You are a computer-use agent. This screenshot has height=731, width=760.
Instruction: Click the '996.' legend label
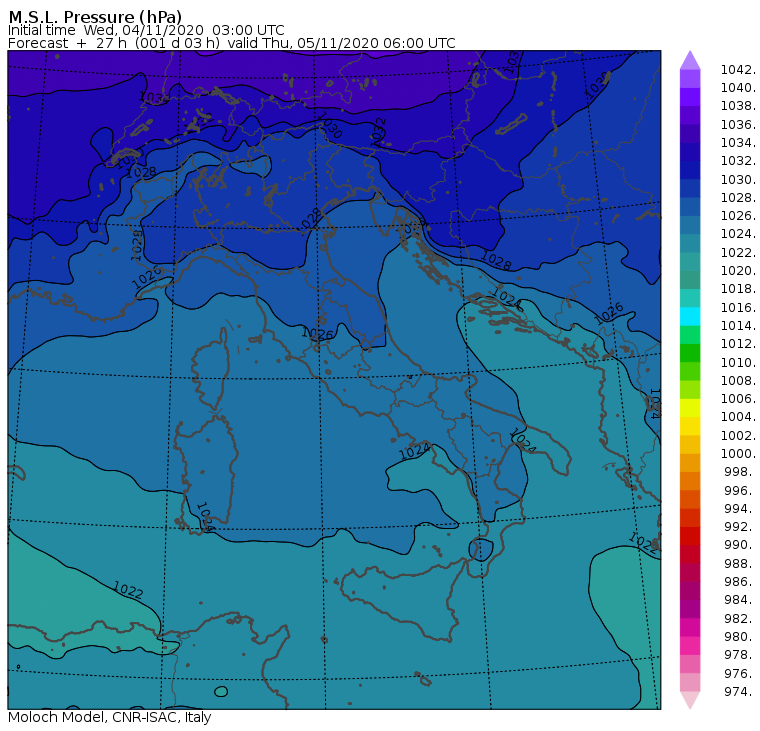[x=740, y=491]
